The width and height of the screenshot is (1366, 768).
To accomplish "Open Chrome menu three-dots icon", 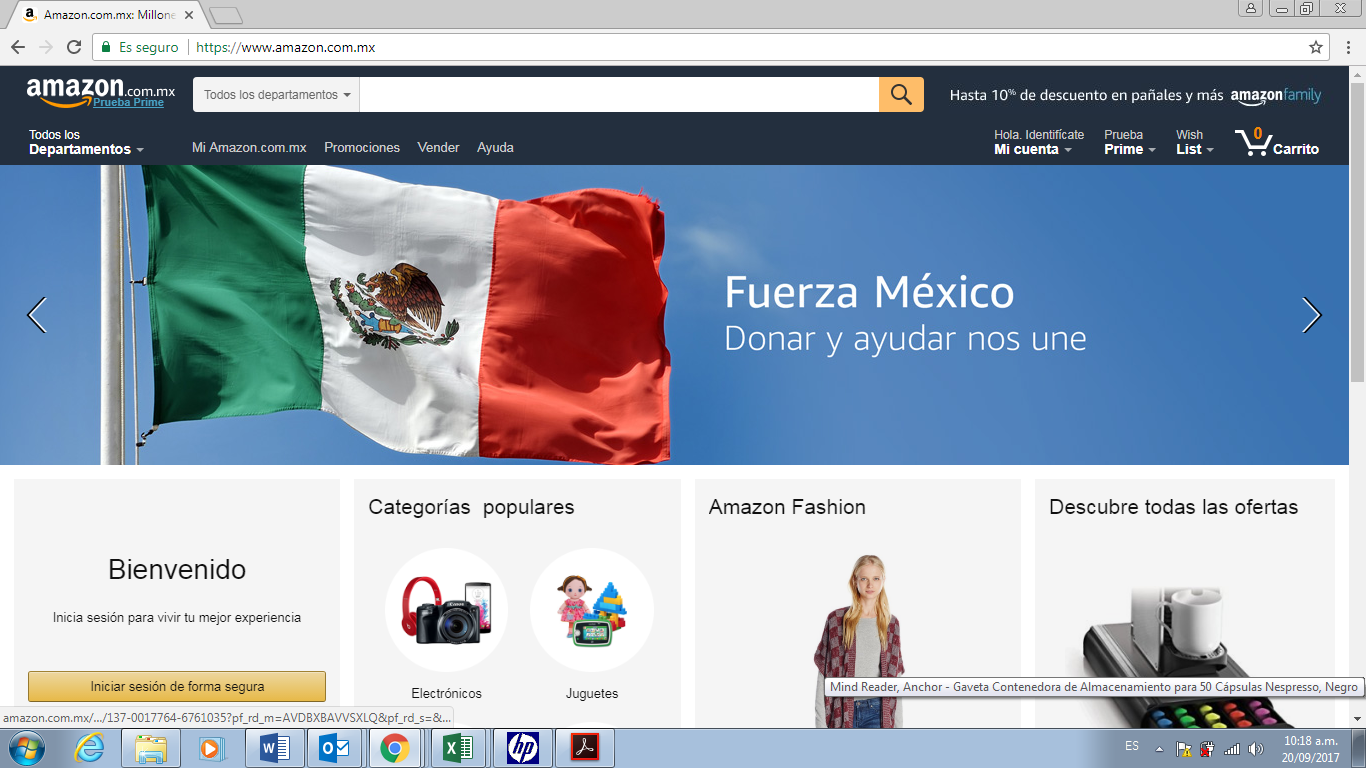I will tap(1346, 47).
